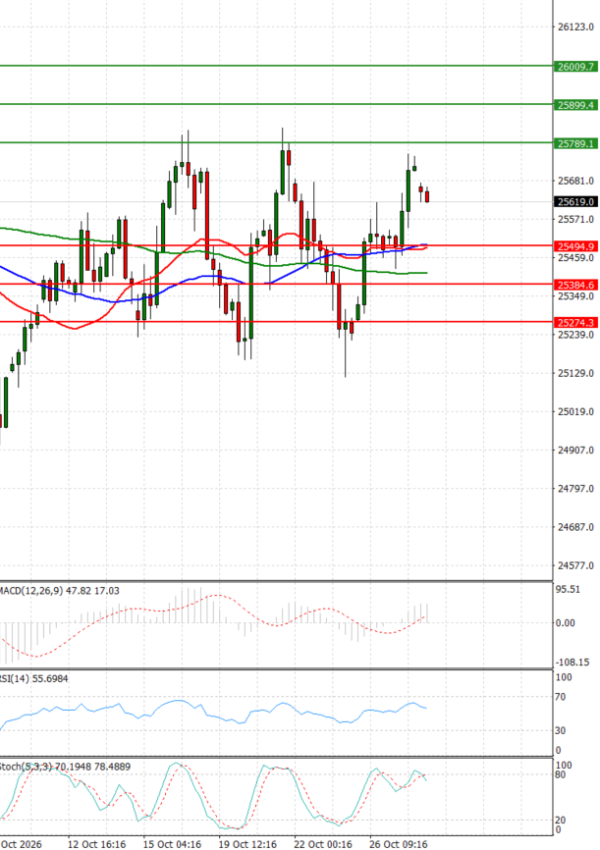Select the MACD(12,26,9) indicator label
This screenshot has height=850, width=600.
coord(60,591)
